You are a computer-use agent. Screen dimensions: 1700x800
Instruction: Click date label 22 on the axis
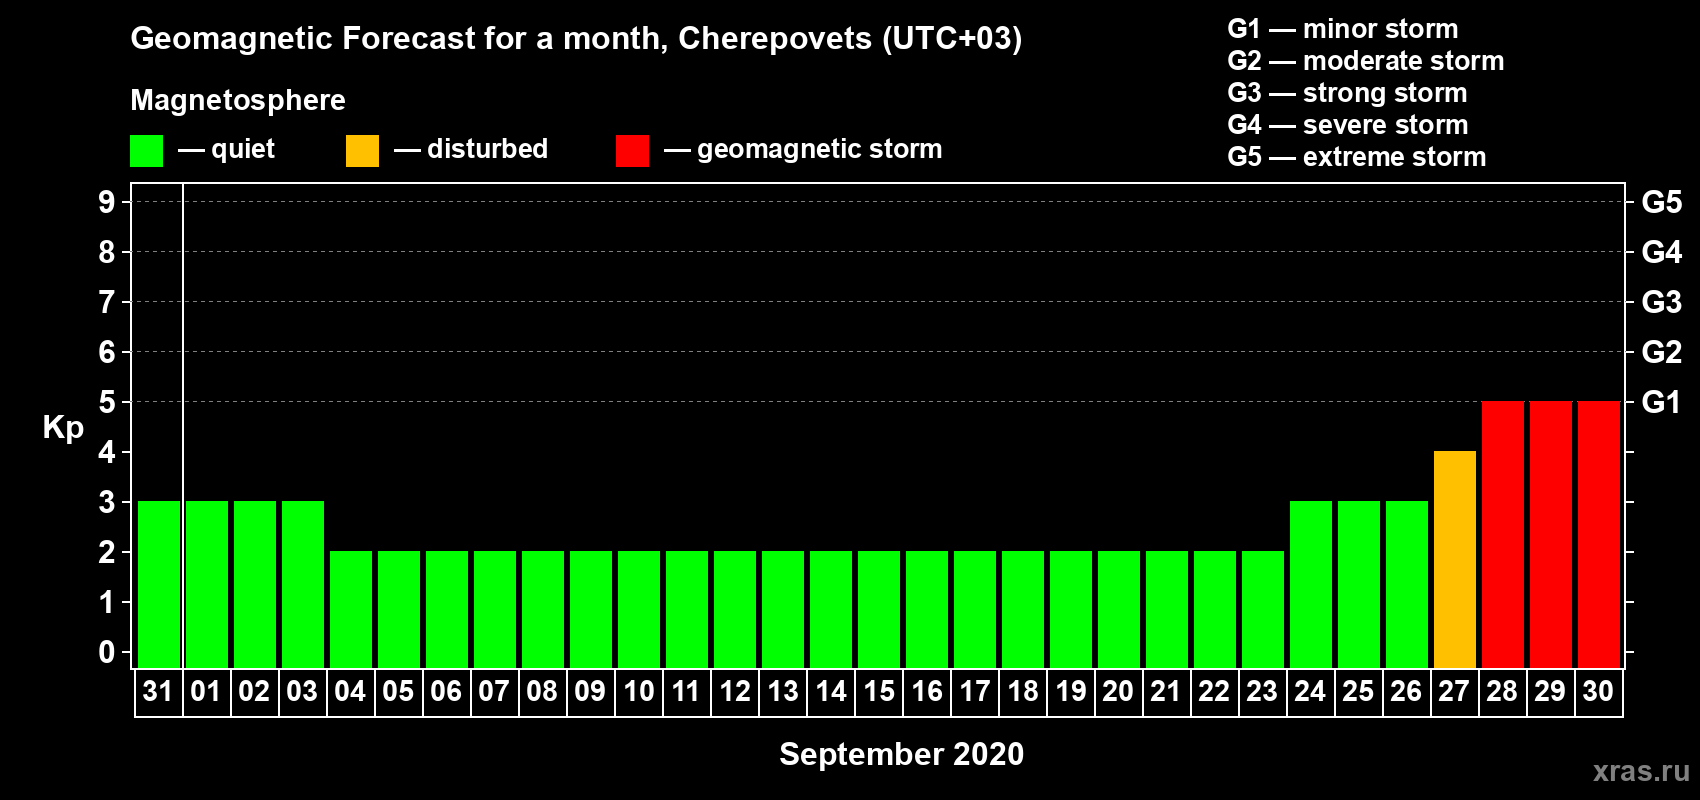coord(1214,691)
